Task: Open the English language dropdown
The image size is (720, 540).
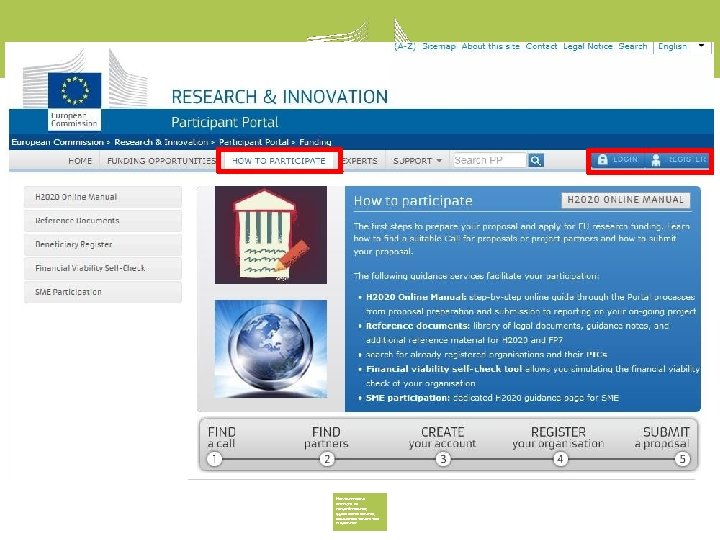Action: 681,46
